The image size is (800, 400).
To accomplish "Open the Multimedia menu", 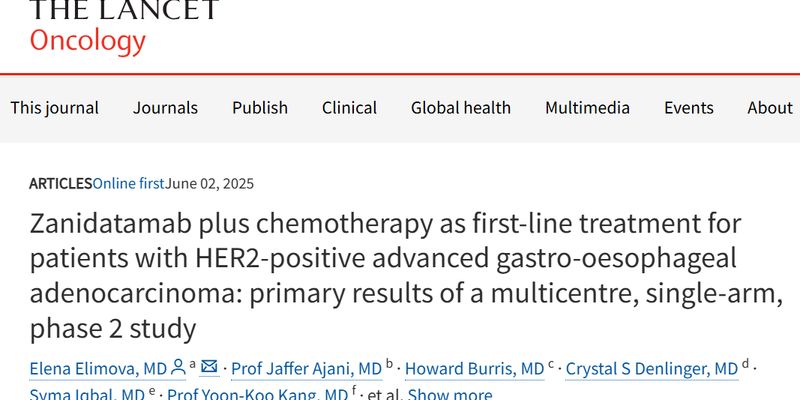I will click(587, 108).
